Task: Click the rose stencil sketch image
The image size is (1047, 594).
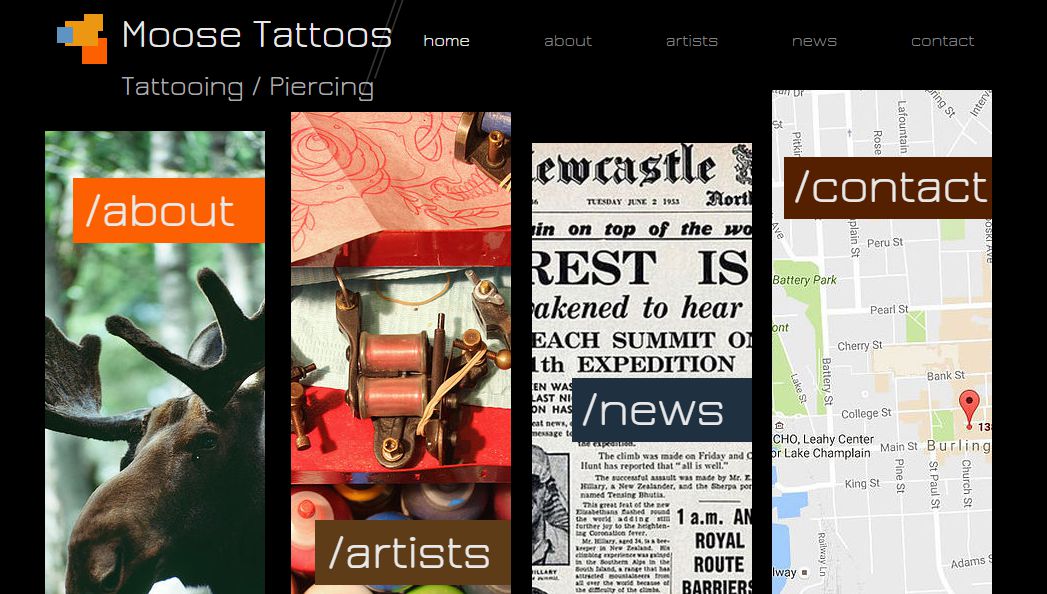Action: [x=401, y=188]
